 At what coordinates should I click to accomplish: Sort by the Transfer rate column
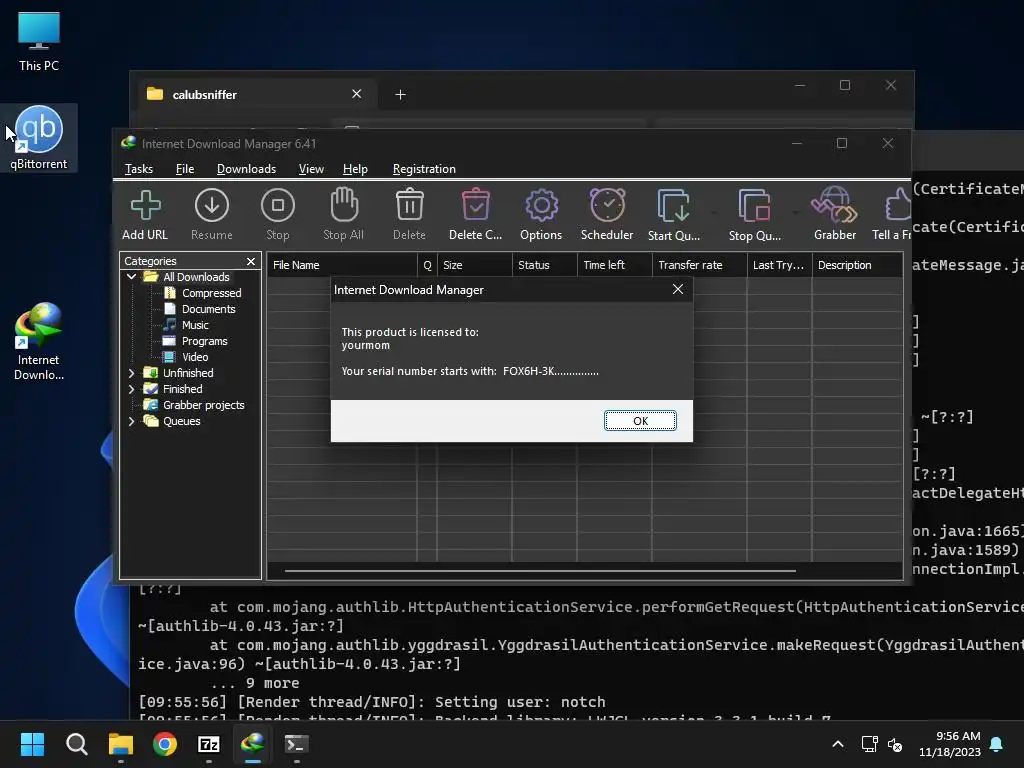coord(699,265)
